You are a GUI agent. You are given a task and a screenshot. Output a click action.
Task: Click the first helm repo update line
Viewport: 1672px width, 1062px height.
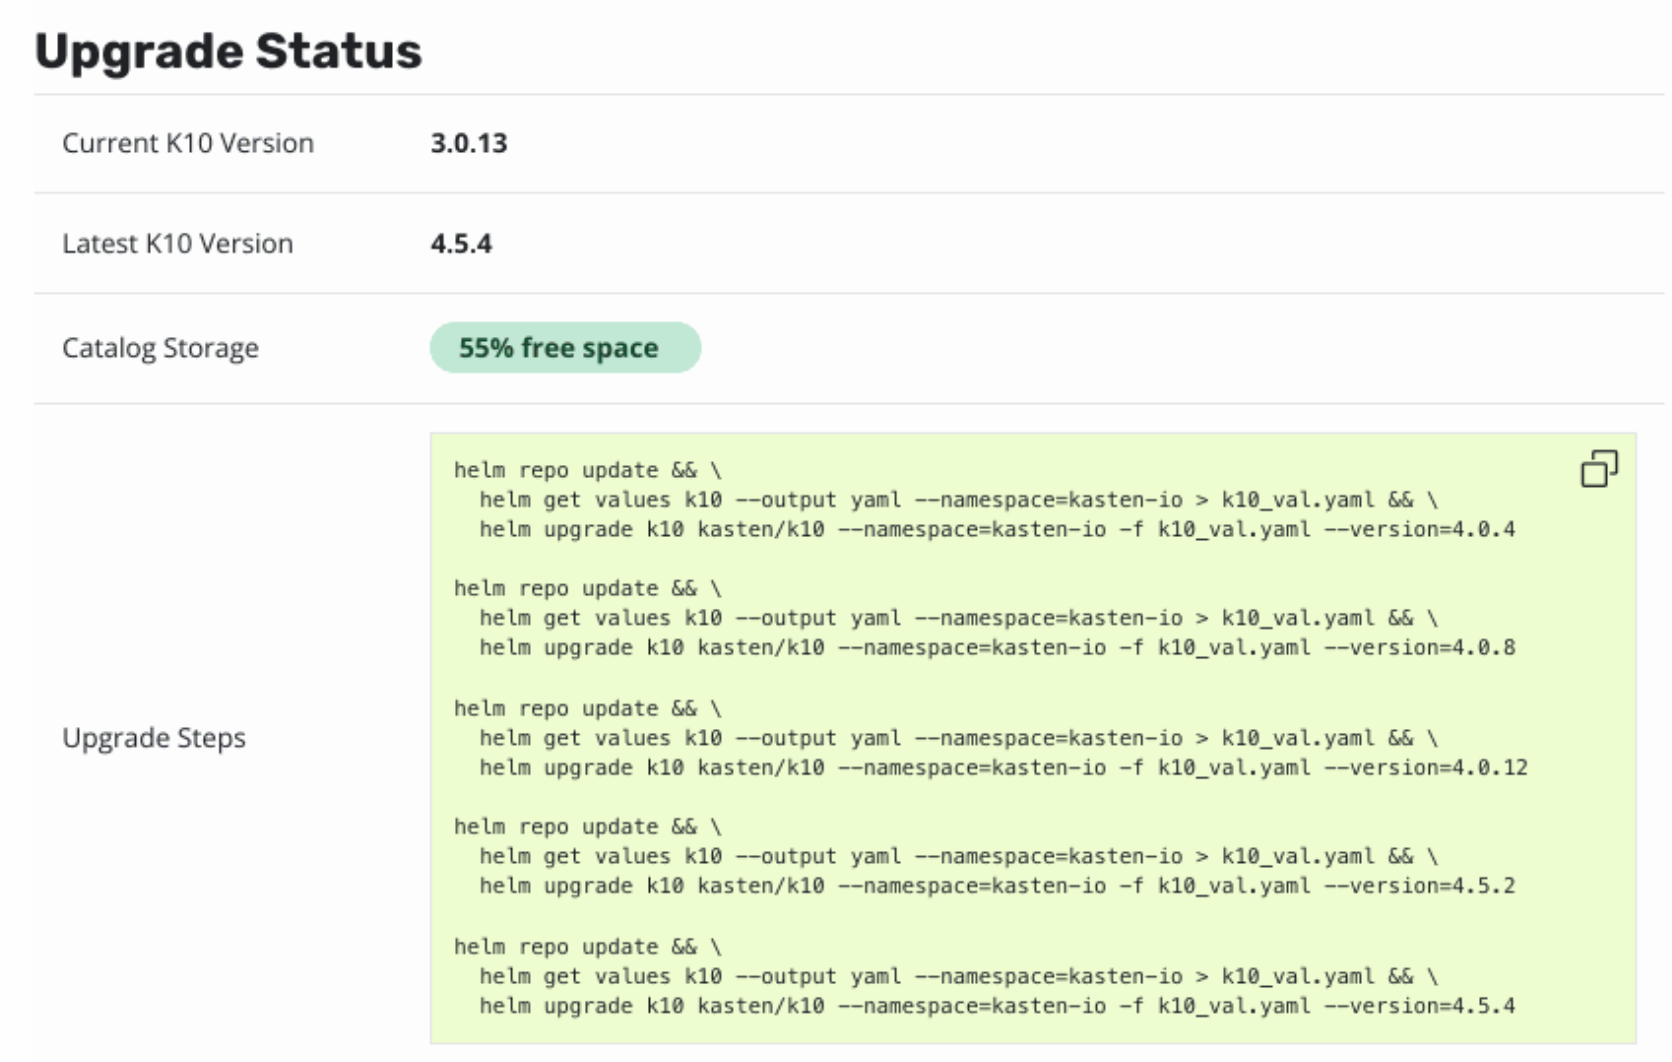(587, 470)
